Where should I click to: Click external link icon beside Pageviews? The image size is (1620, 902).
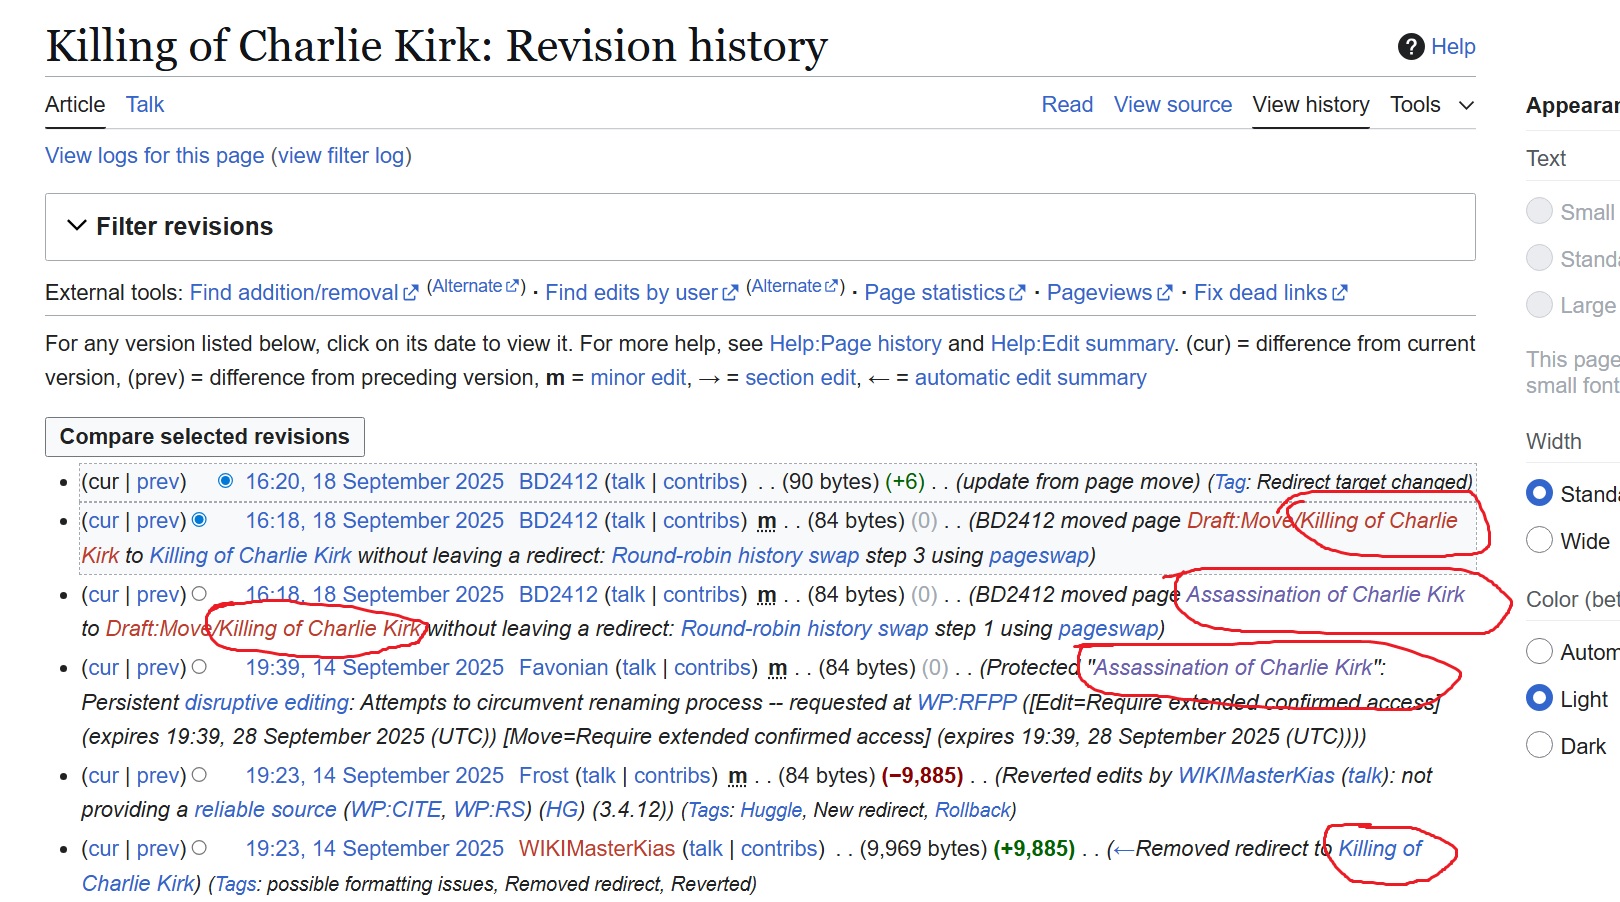pyautogui.click(x=1165, y=293)
